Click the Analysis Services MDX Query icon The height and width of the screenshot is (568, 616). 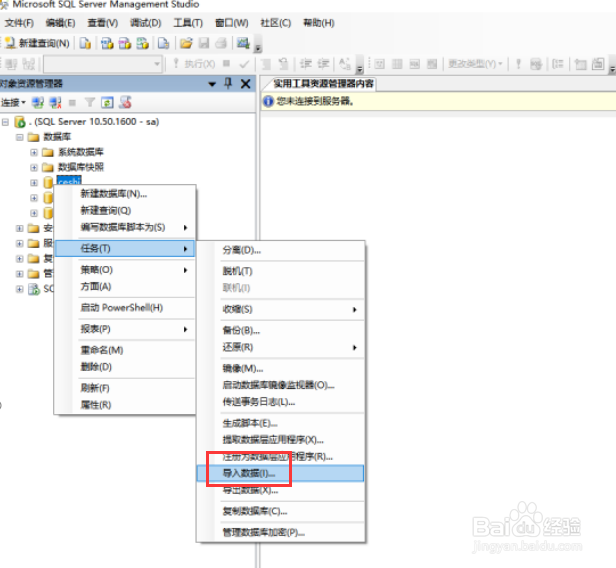coord(107,43)
